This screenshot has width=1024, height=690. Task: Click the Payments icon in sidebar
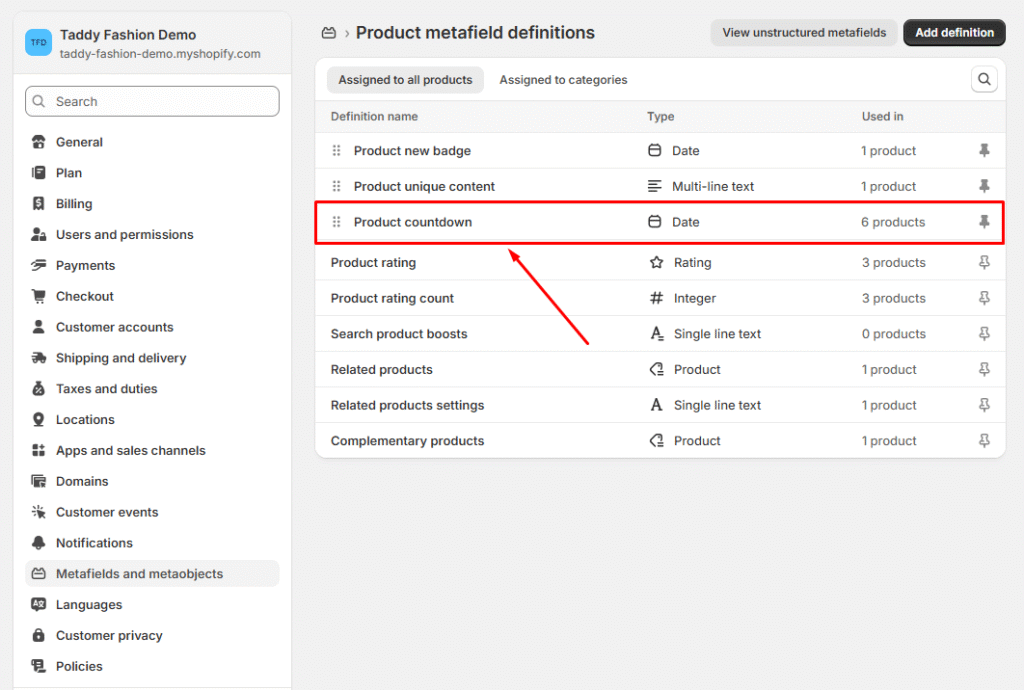pyautogui.click(x=39, y=265)
